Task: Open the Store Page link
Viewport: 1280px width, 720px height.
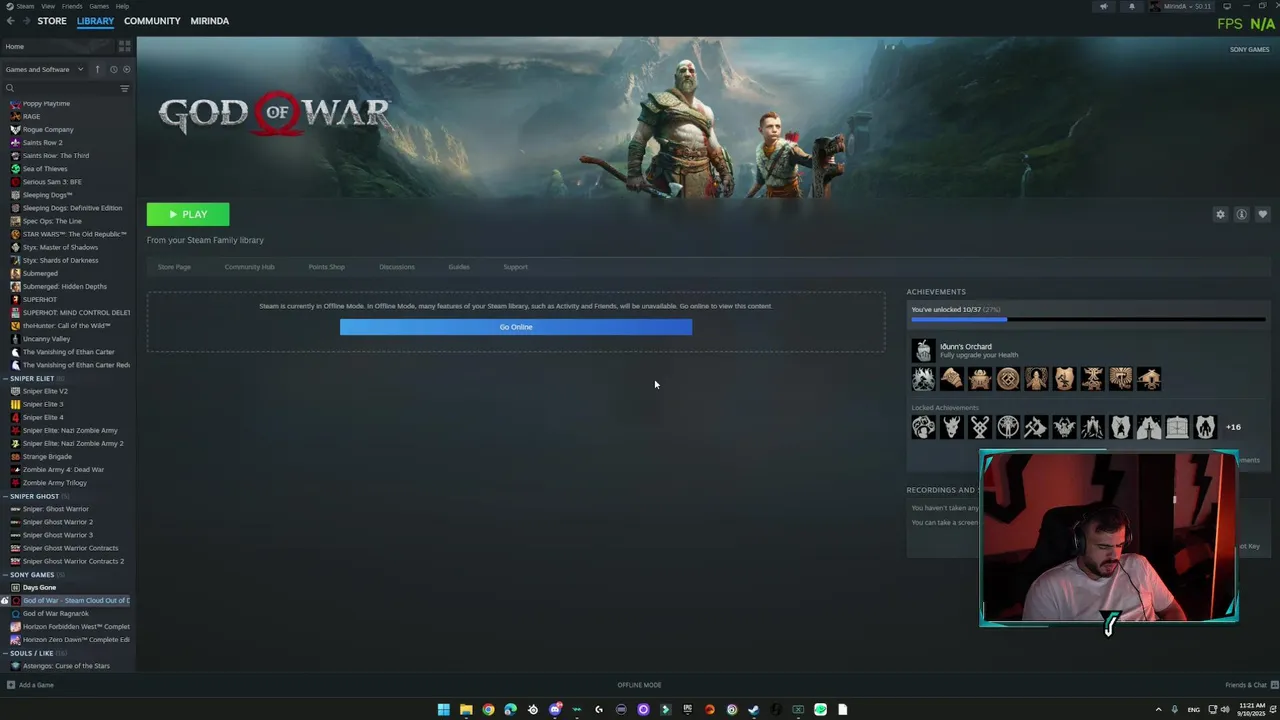Action: (x=174, y=267)
